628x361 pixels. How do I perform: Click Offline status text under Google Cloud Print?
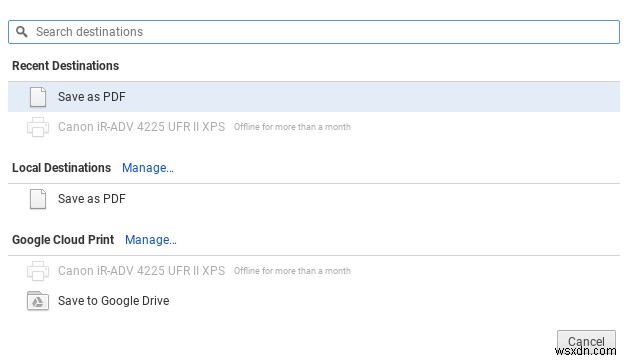pyautogui.click(x=292, y=271)
